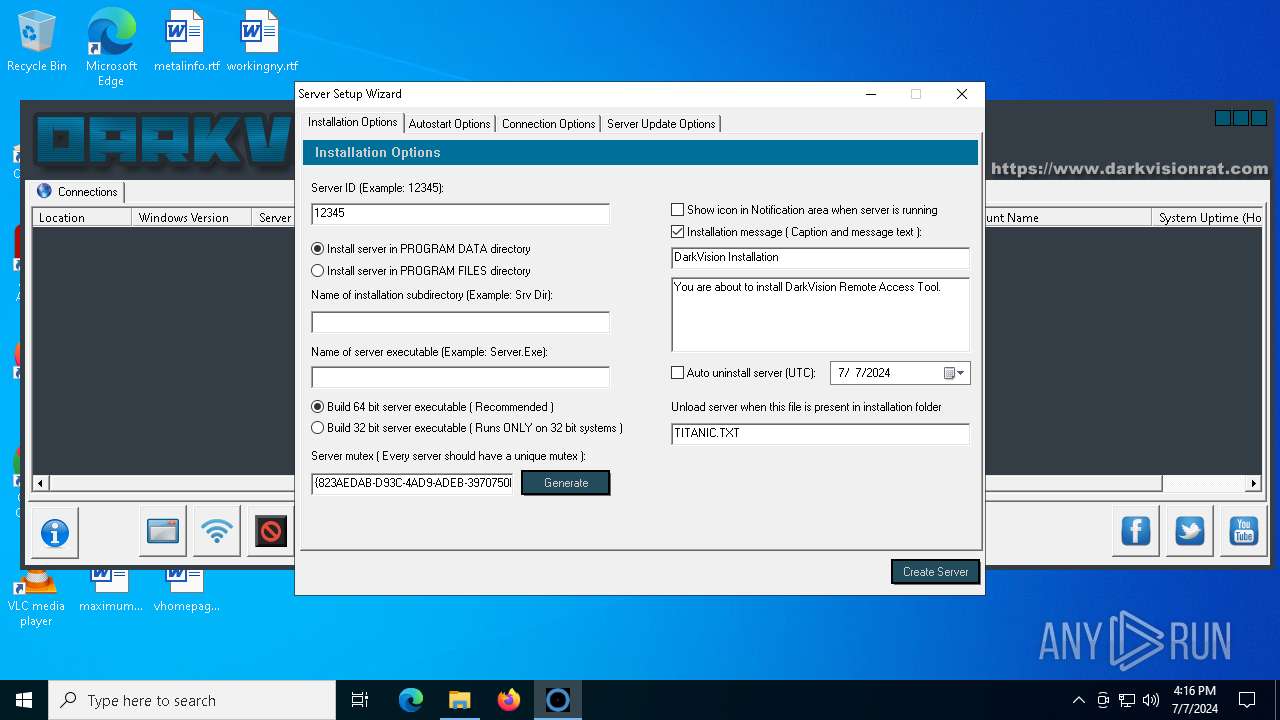Click the Windows Start button
Screen dimensions: 1280x720
[24, 700]
